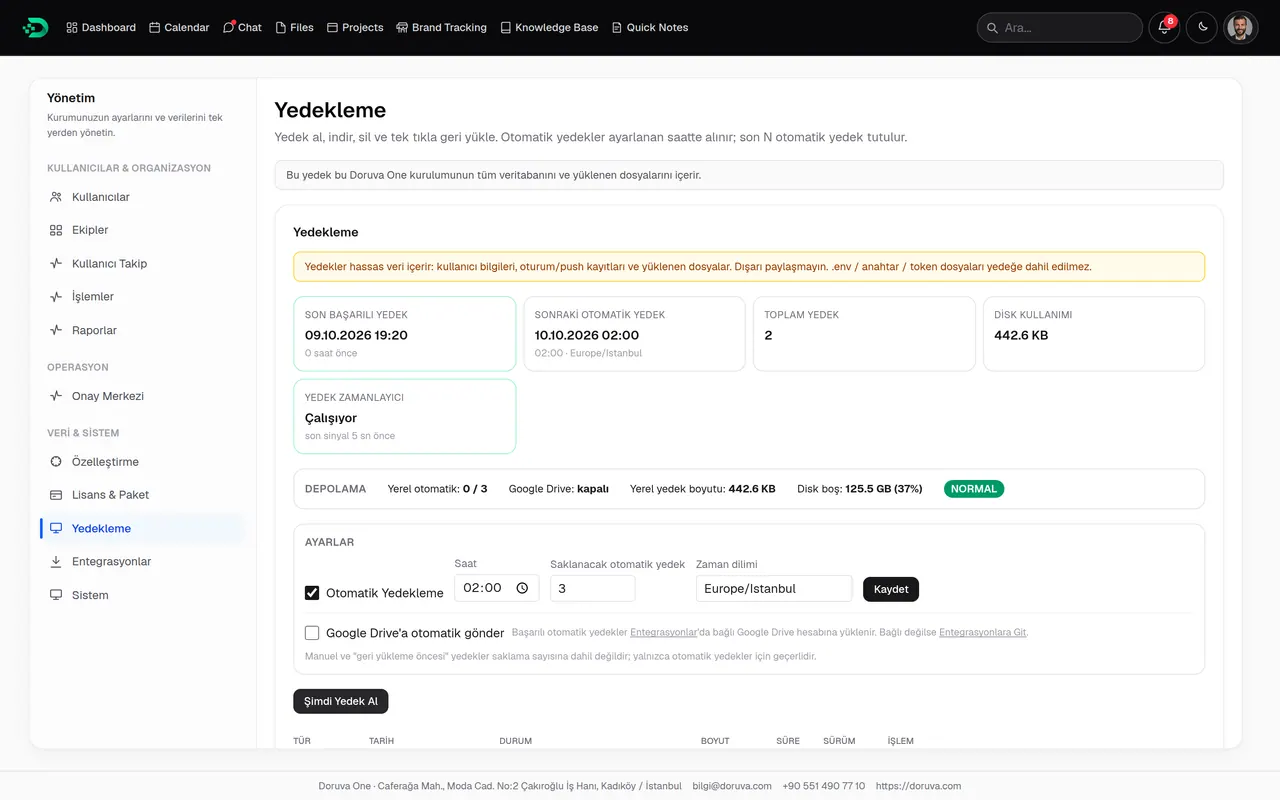Viewport: 1280px width, 800px height.
Task: Click the Chat bubble icon
Action: tap(228, 28)
